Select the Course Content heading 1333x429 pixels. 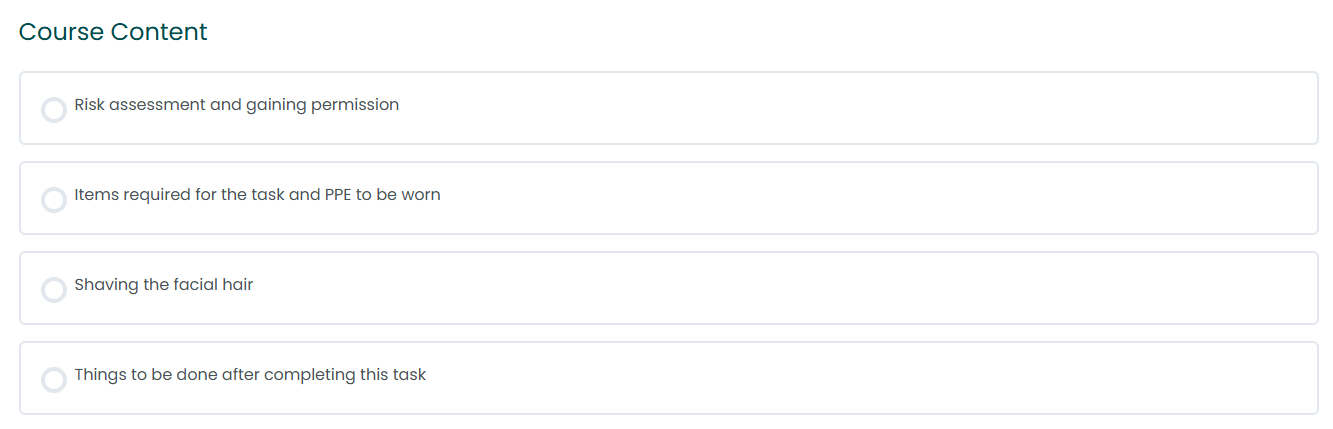[x=113, y=32]
